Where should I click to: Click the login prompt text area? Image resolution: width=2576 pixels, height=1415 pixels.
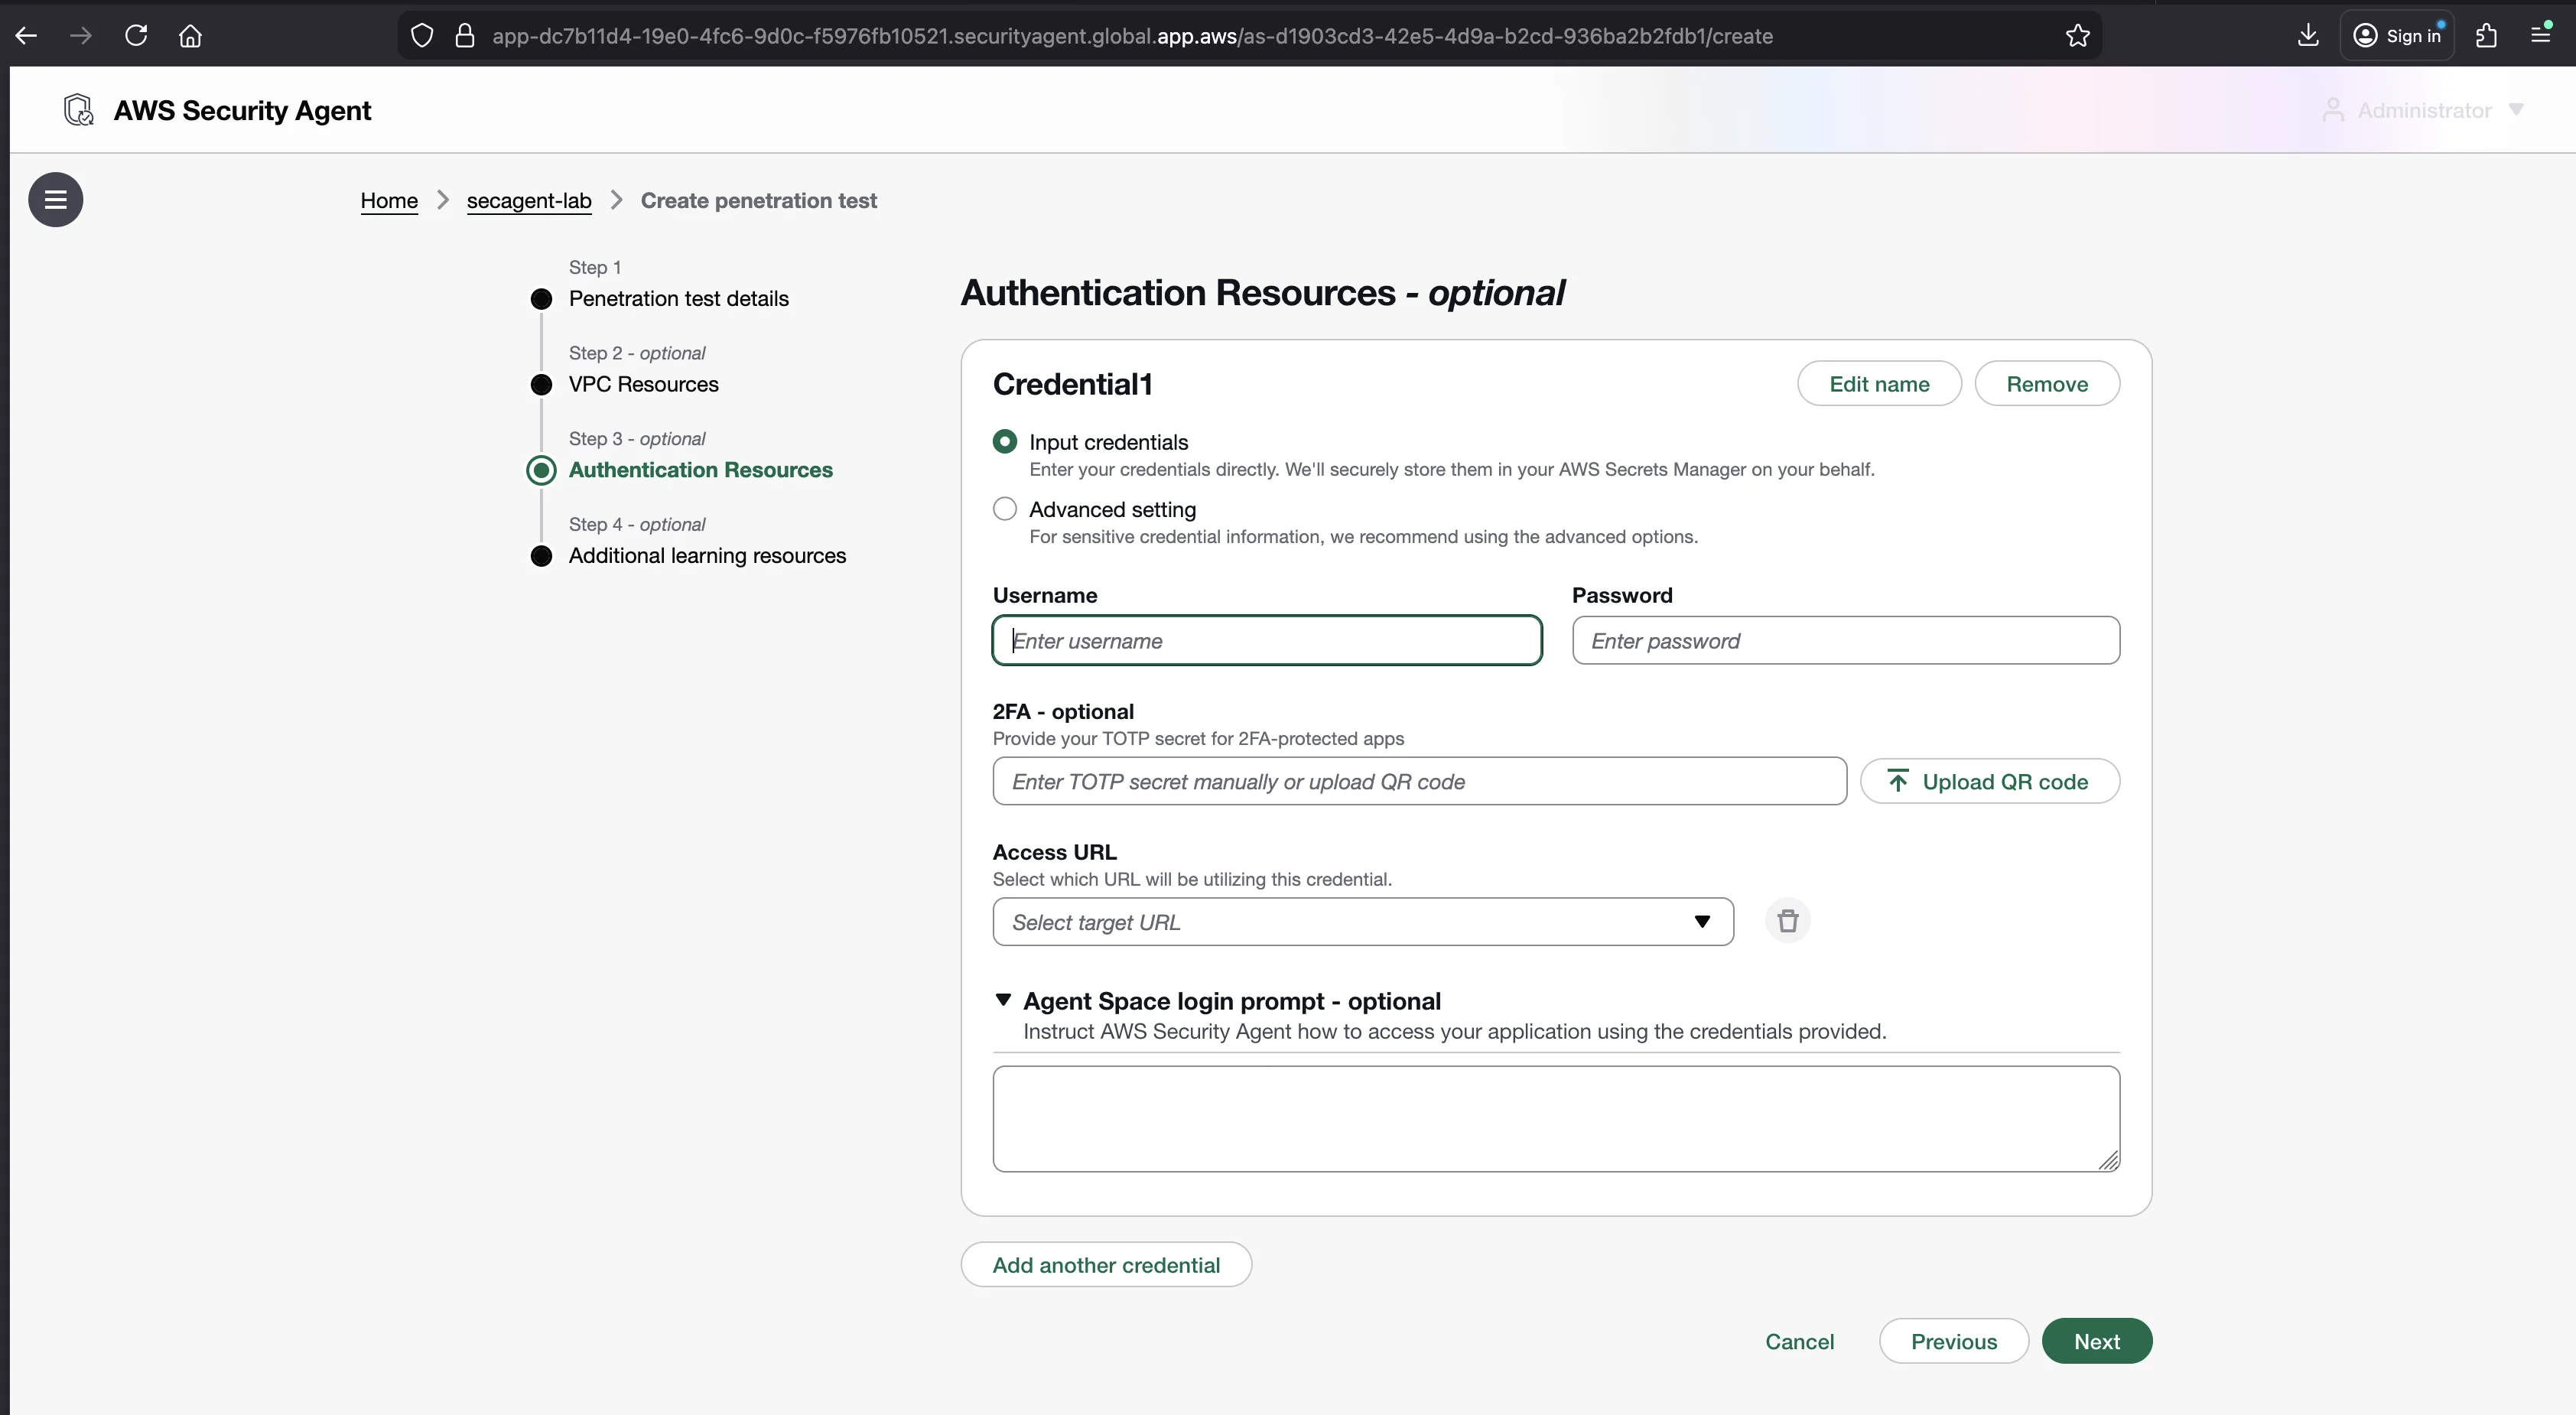[x=1556, y=1118]
